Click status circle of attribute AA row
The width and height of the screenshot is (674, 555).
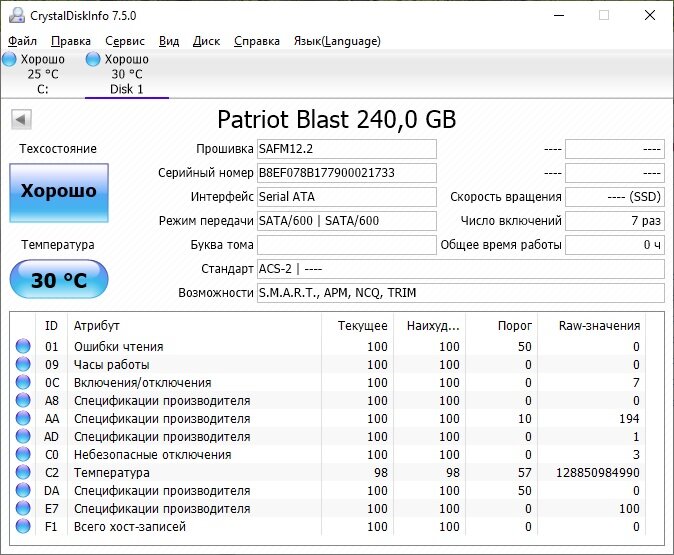(x=23, y=418)
